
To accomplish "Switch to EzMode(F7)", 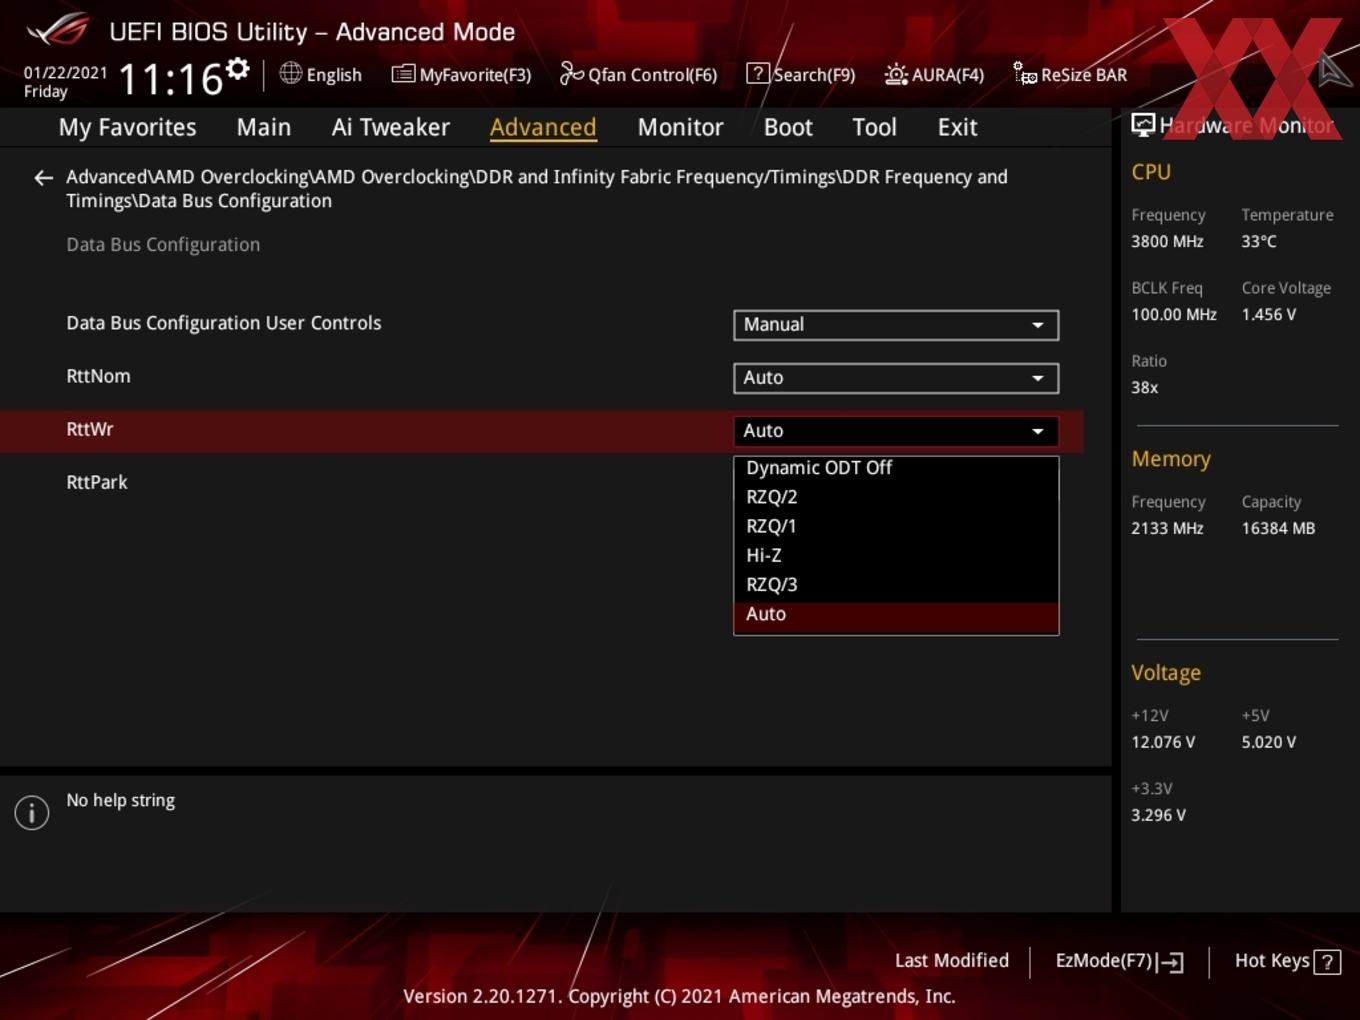I will pyautogui.click(x=1120, y=961).
